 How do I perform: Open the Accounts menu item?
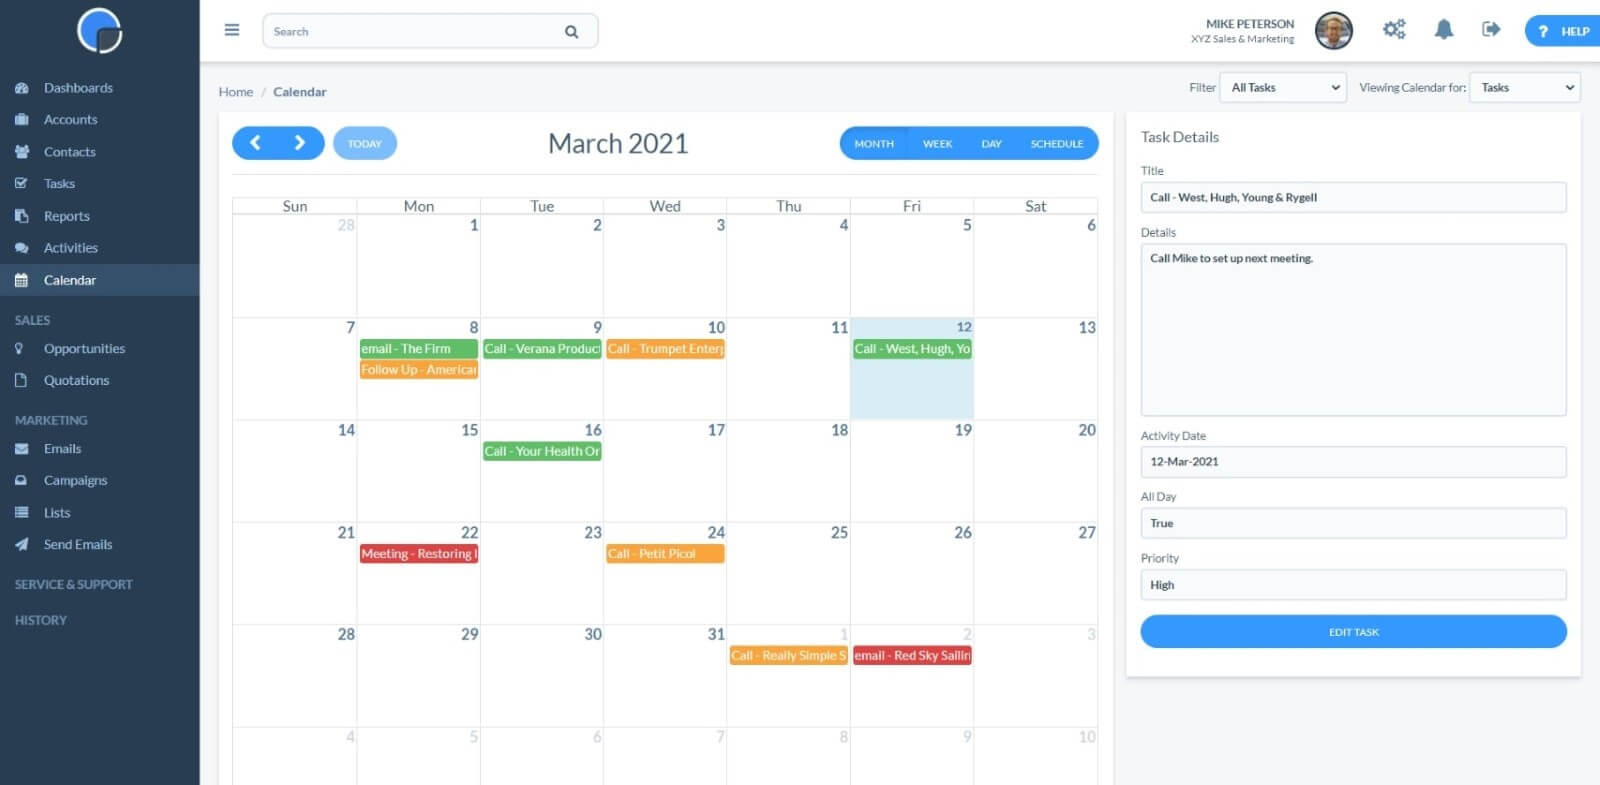70,119
